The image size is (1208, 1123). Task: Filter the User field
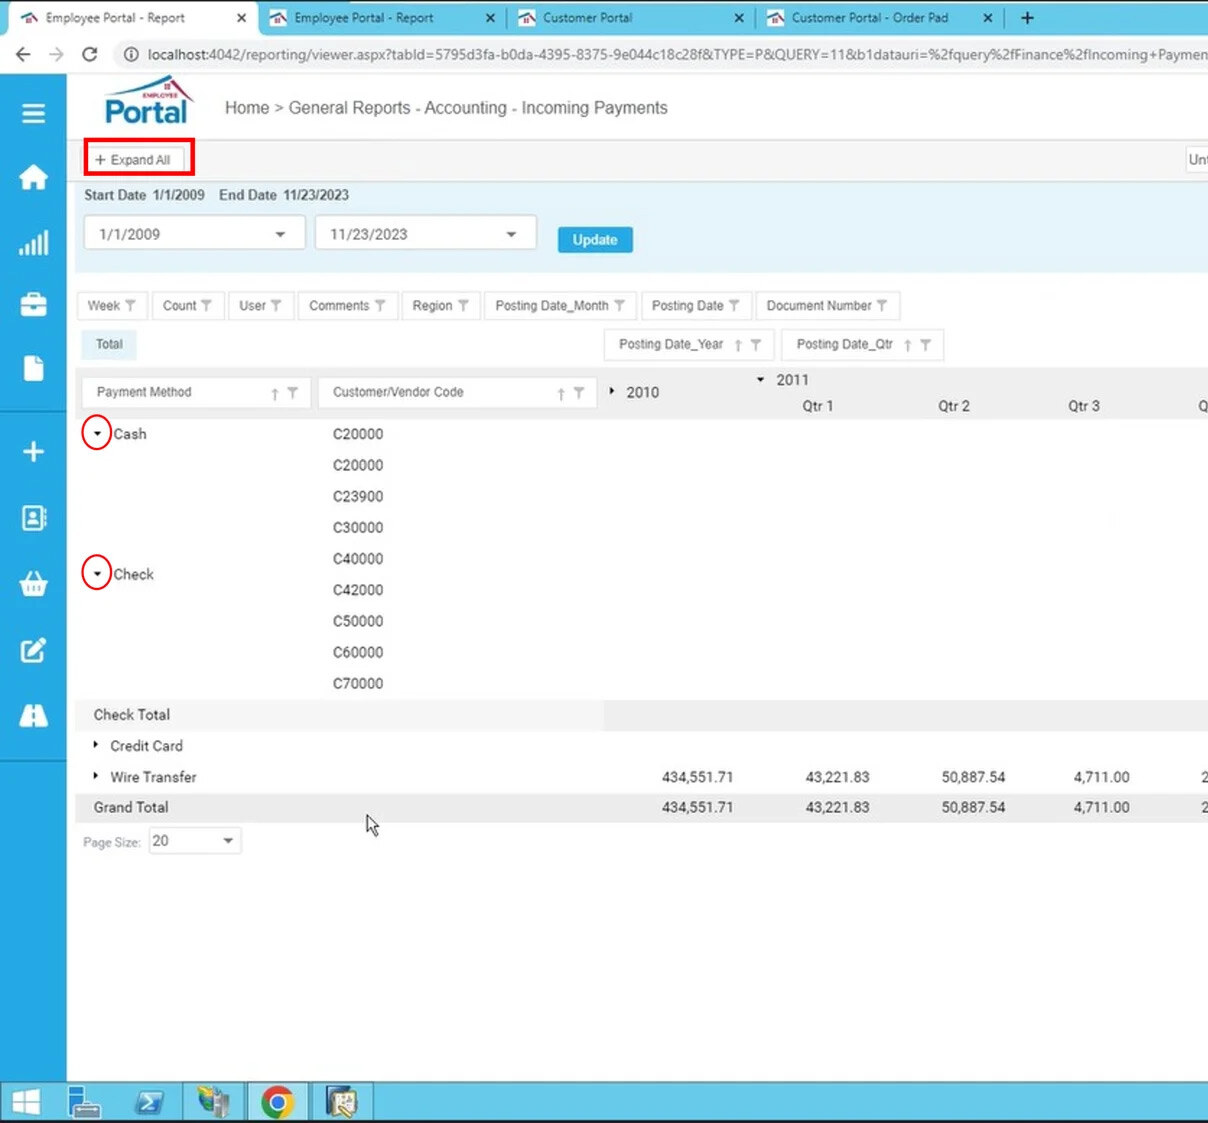[276, 306]
